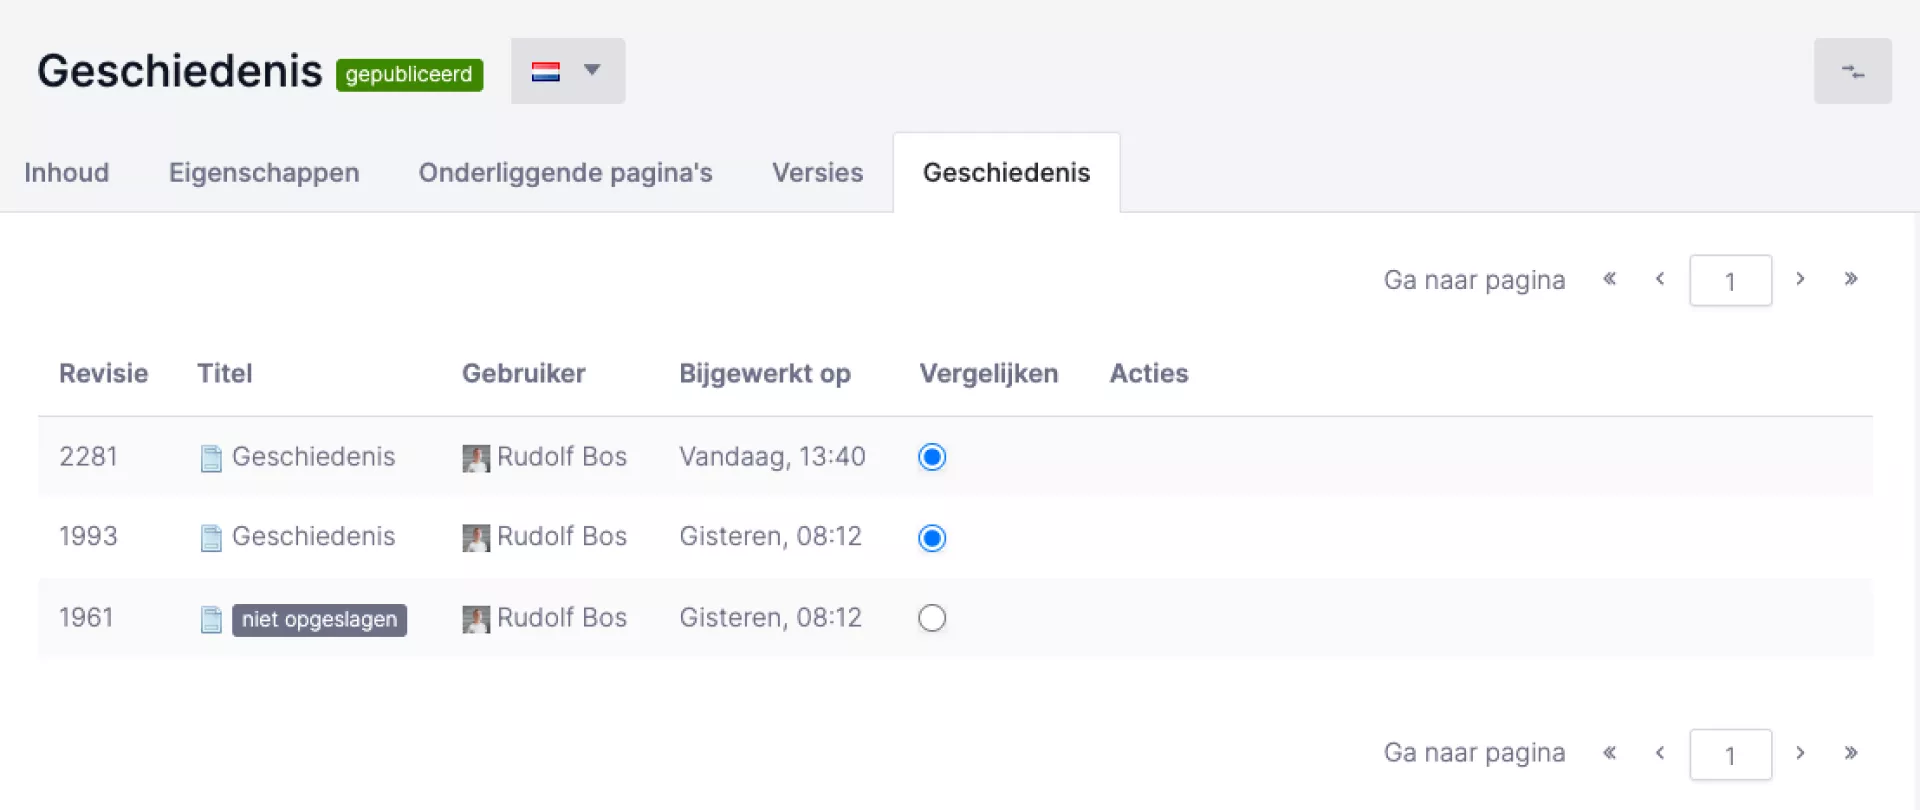Click page icon for revision 2281
1920x810 pixels.
click(211, 458)
